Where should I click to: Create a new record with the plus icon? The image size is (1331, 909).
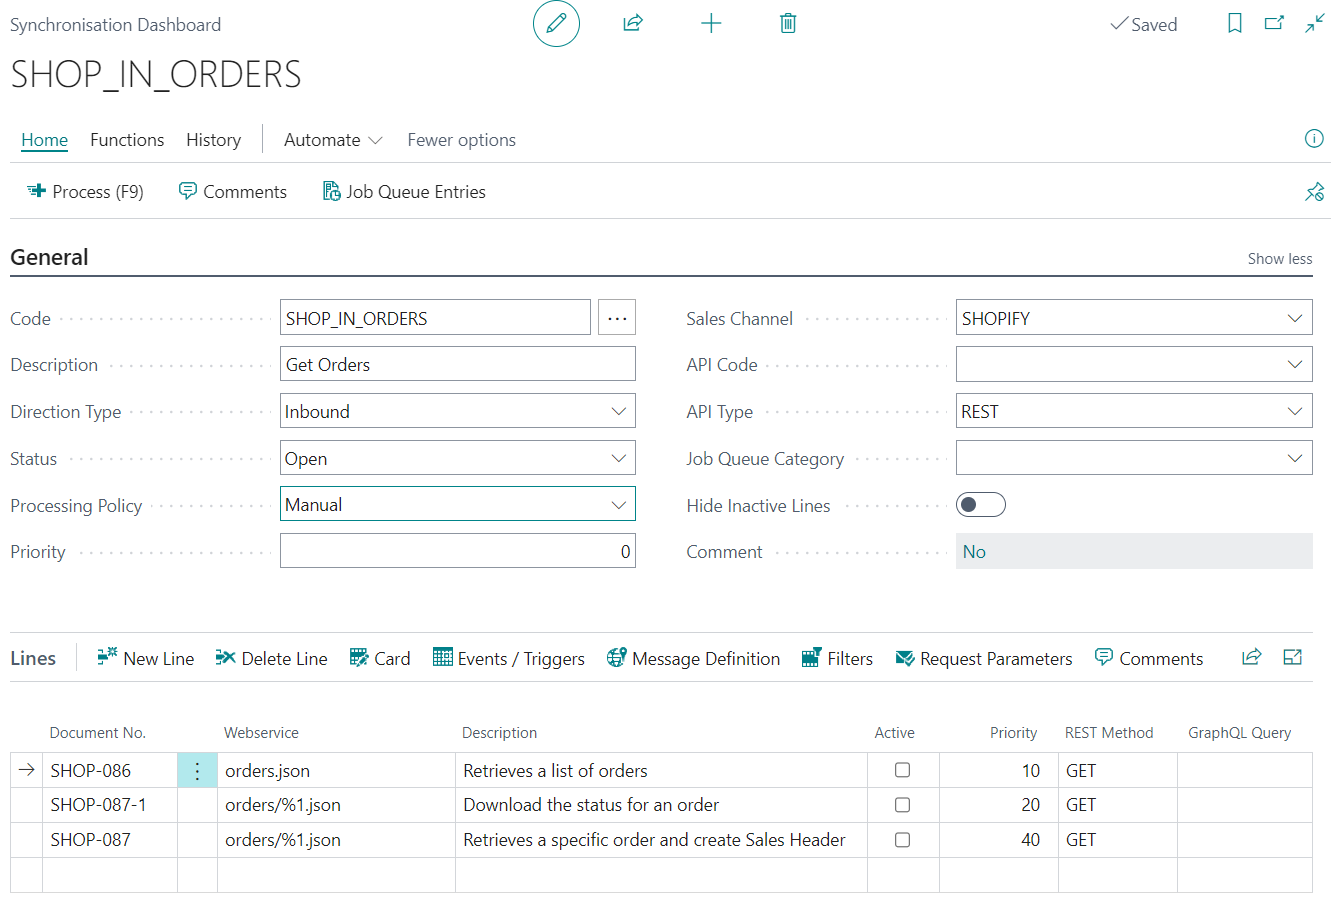711,23
